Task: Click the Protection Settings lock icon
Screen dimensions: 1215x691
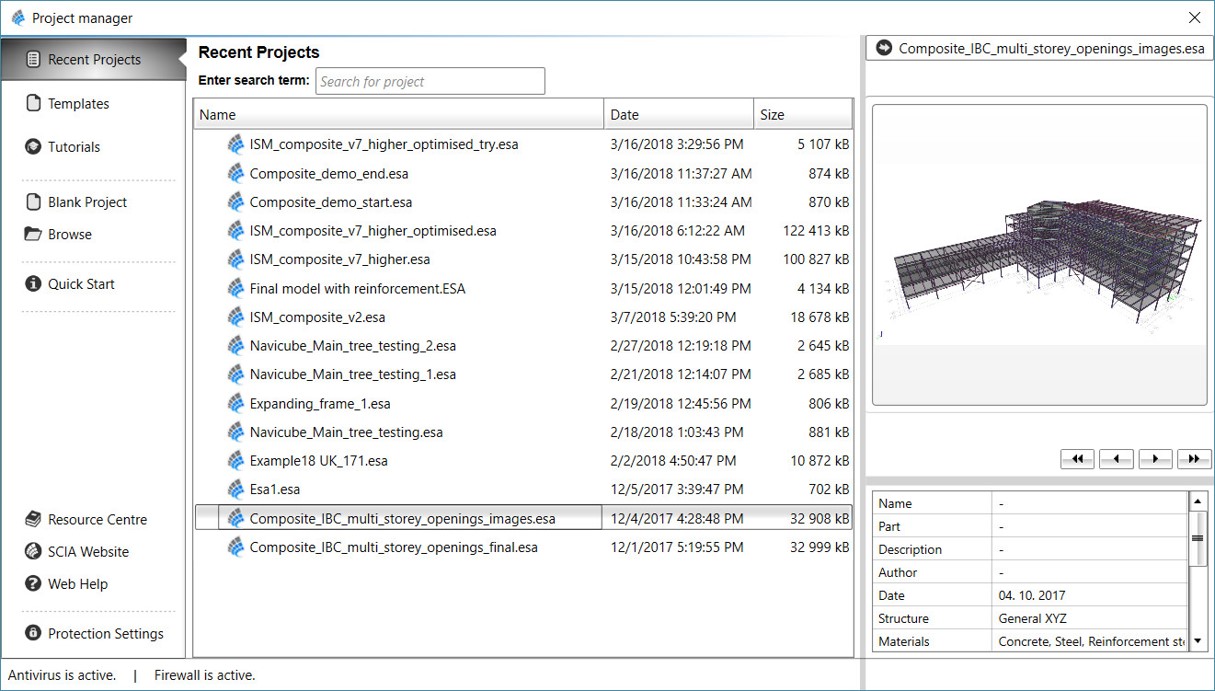Action: [x=33, y=634]
